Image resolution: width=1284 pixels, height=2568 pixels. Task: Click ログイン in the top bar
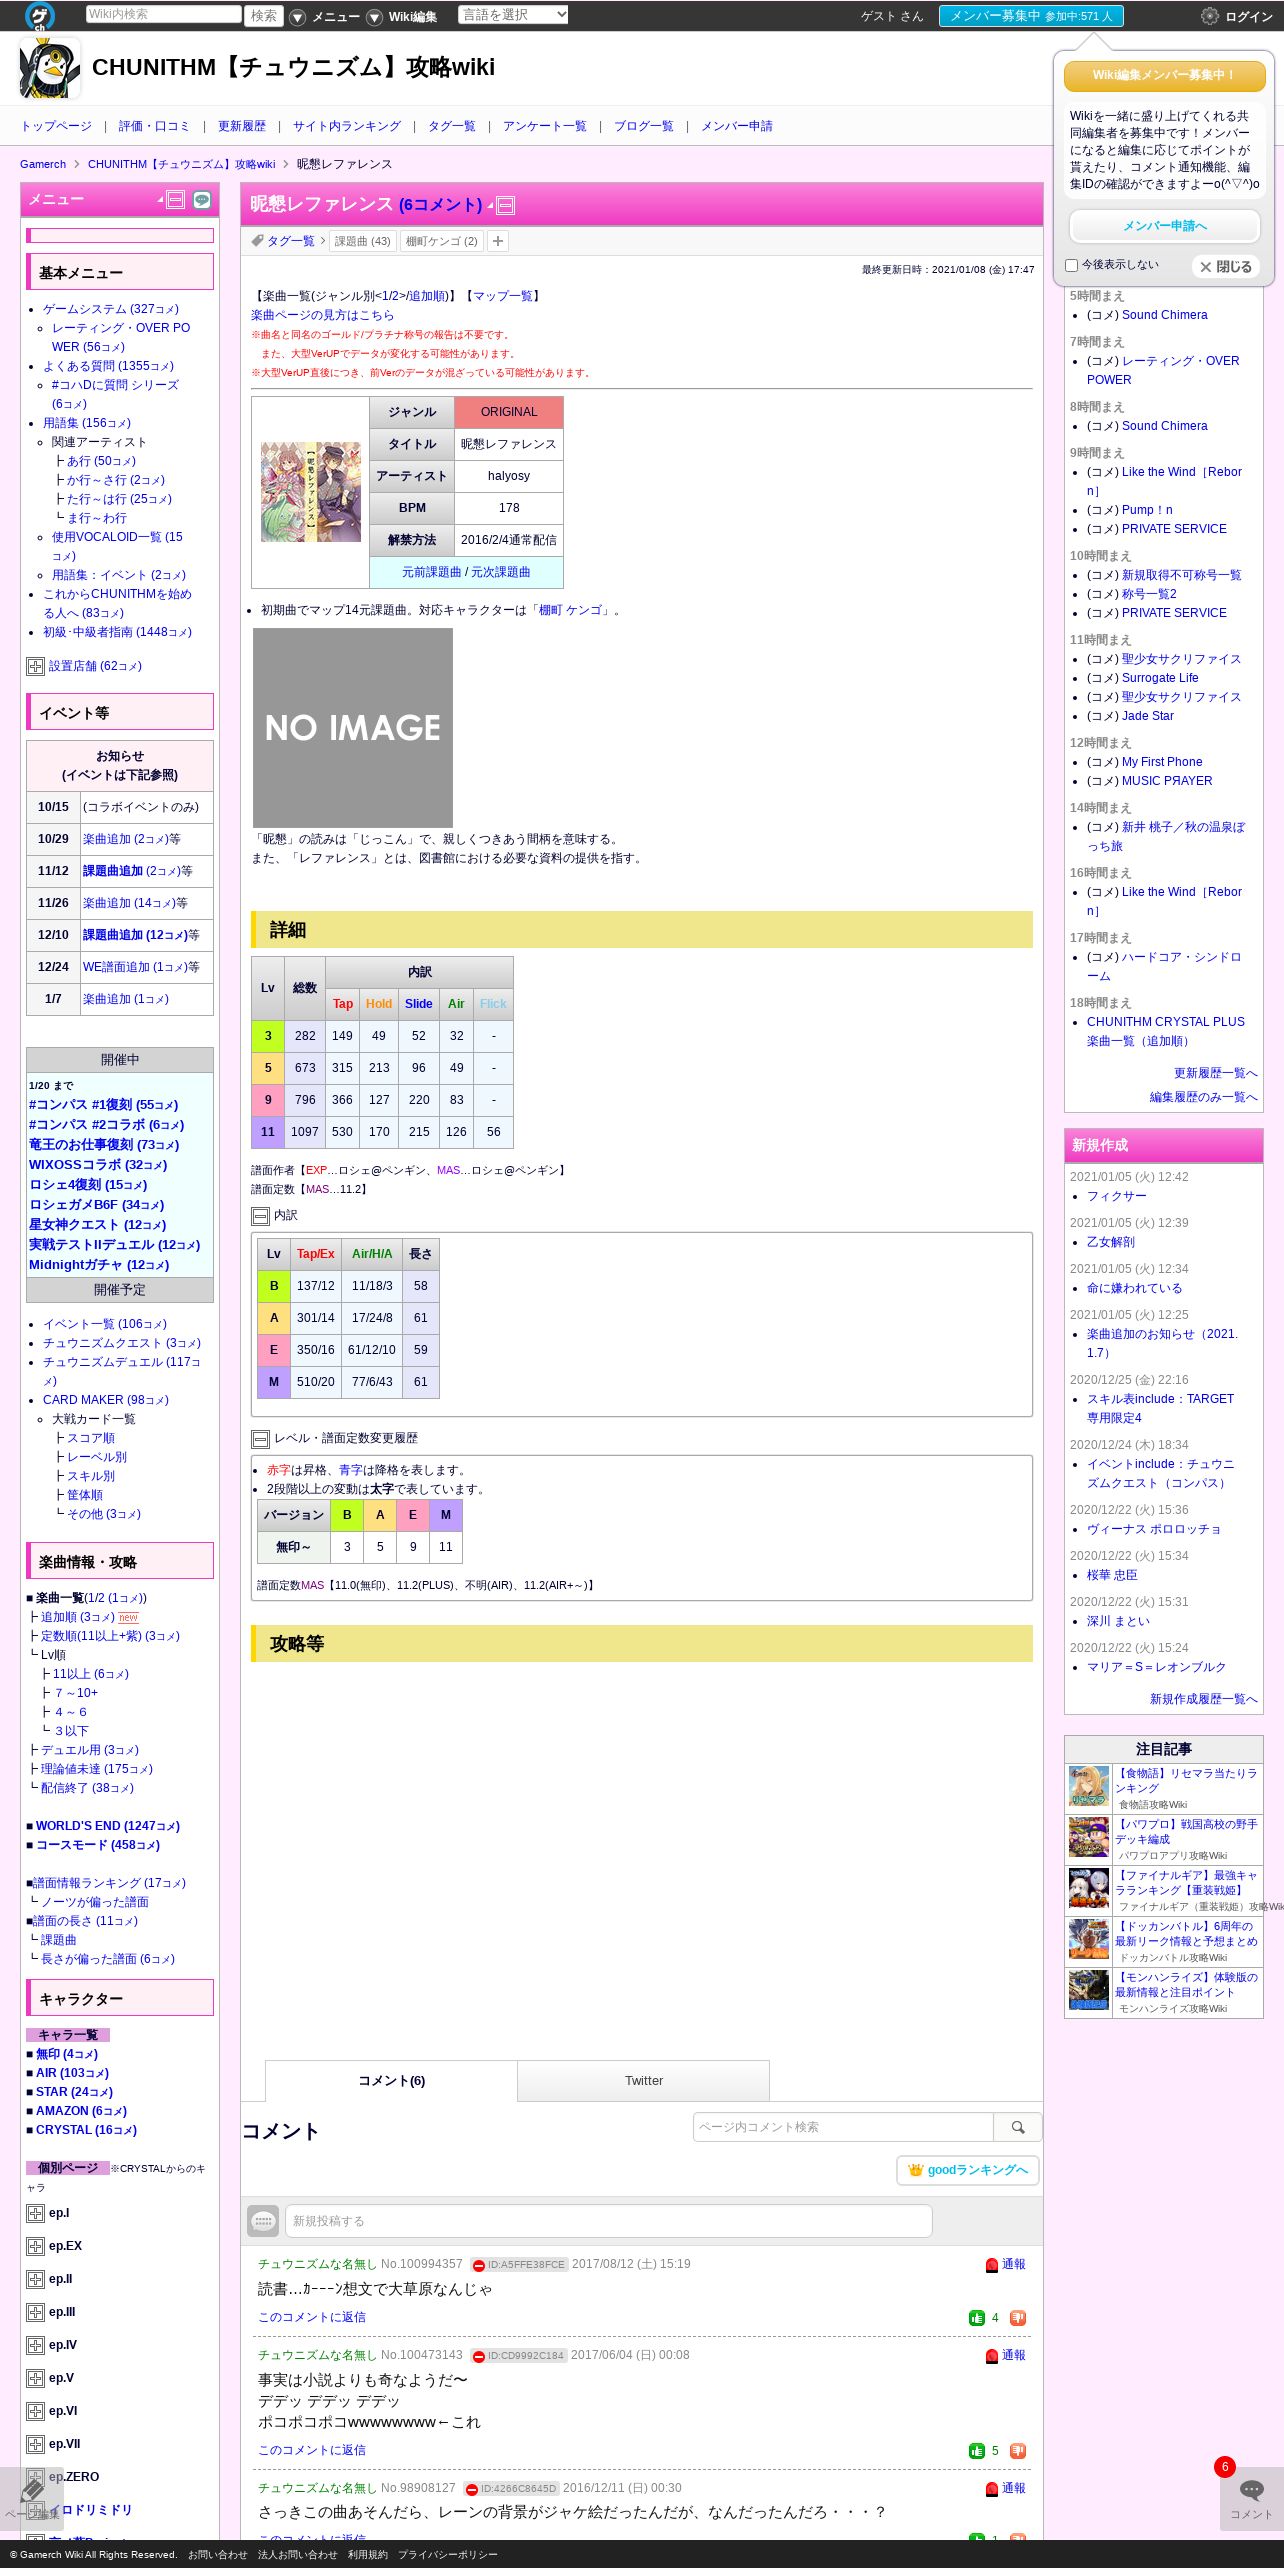[x=1249, y=17]
